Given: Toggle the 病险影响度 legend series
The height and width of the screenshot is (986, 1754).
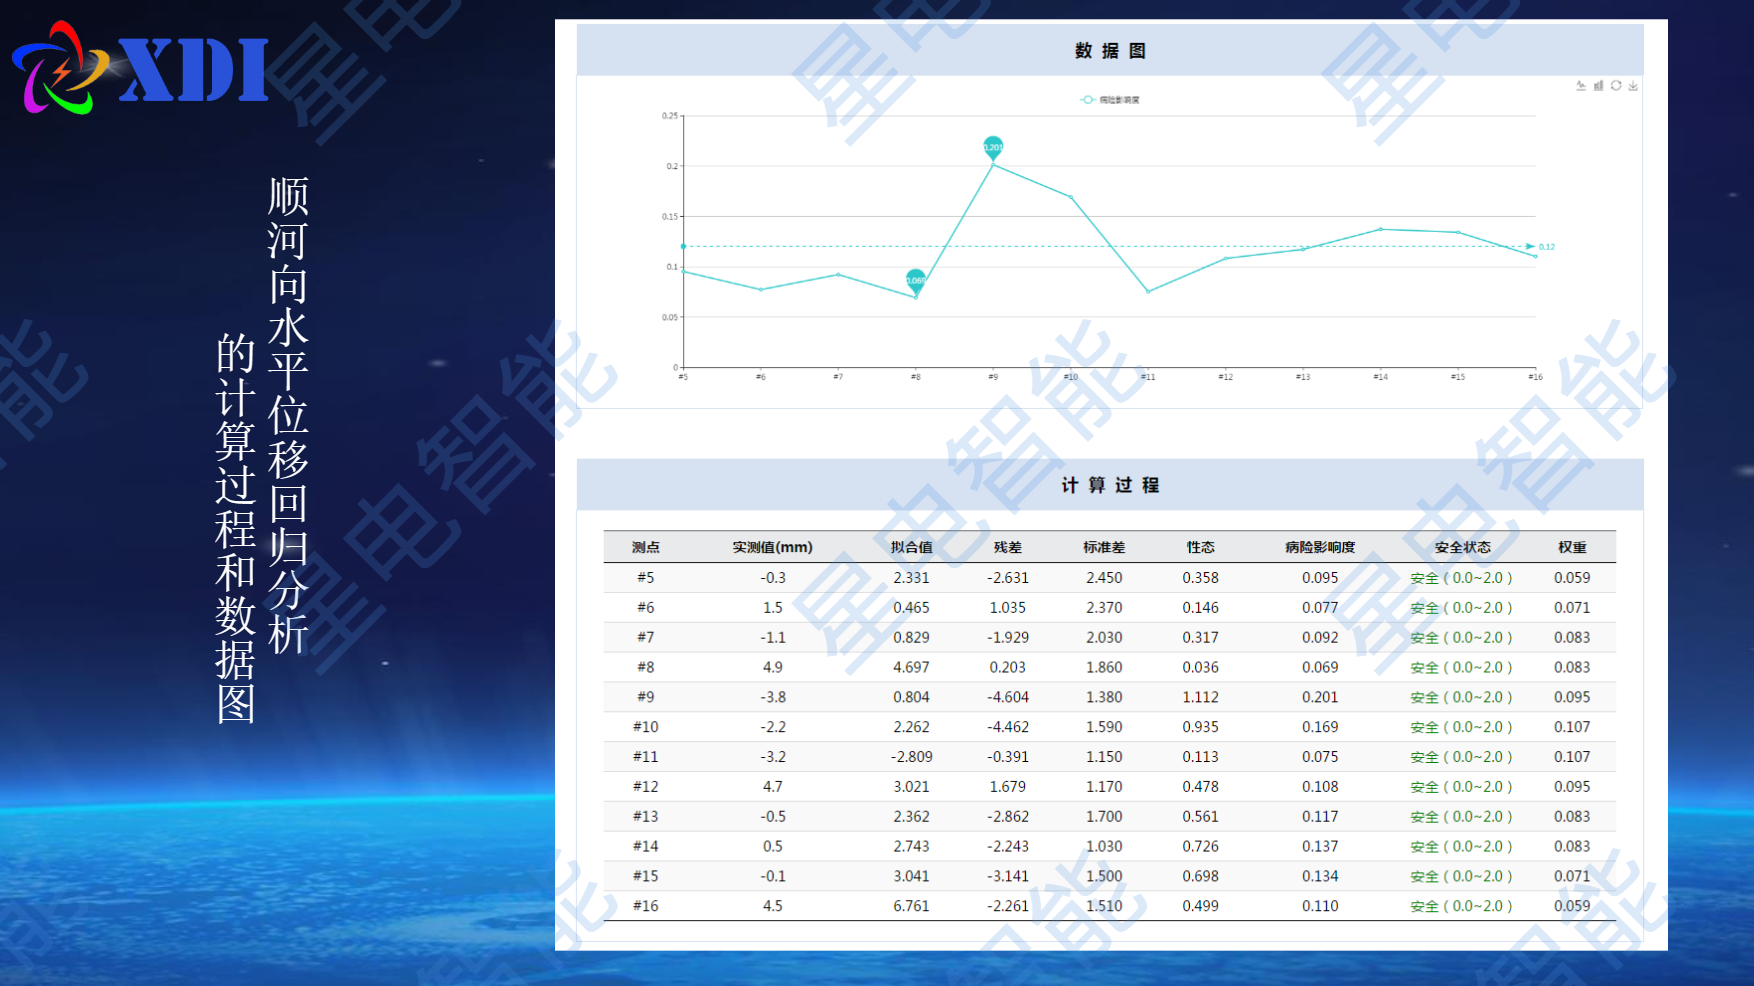Looking at the screenshot, I should (1110, 100).
